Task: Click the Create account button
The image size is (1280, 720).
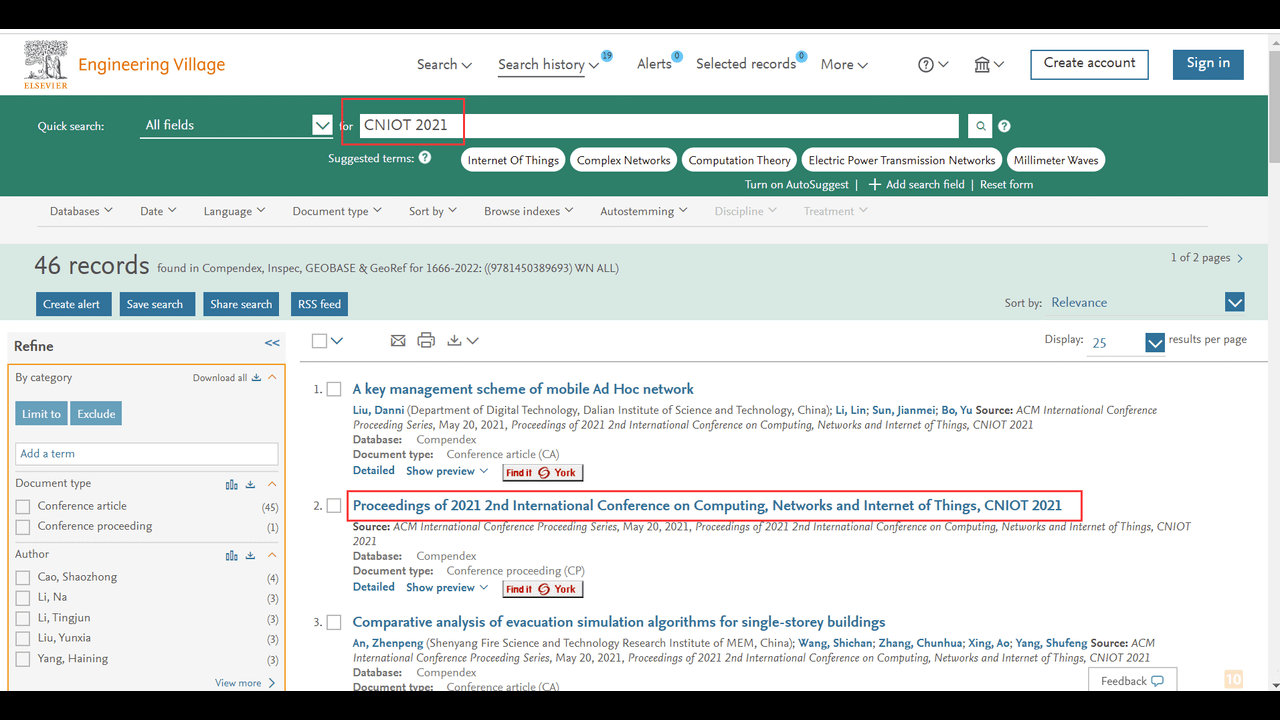Action: tap(1090, 64)
